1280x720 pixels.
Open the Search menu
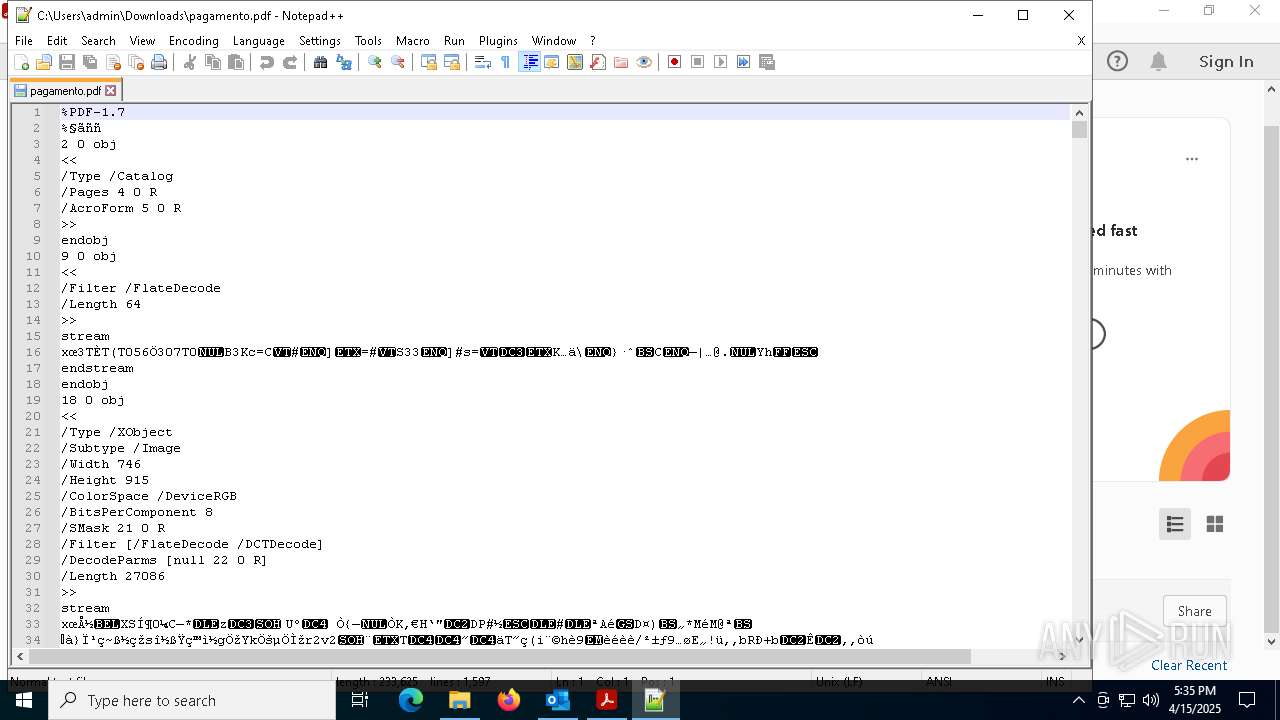[98, 41]
